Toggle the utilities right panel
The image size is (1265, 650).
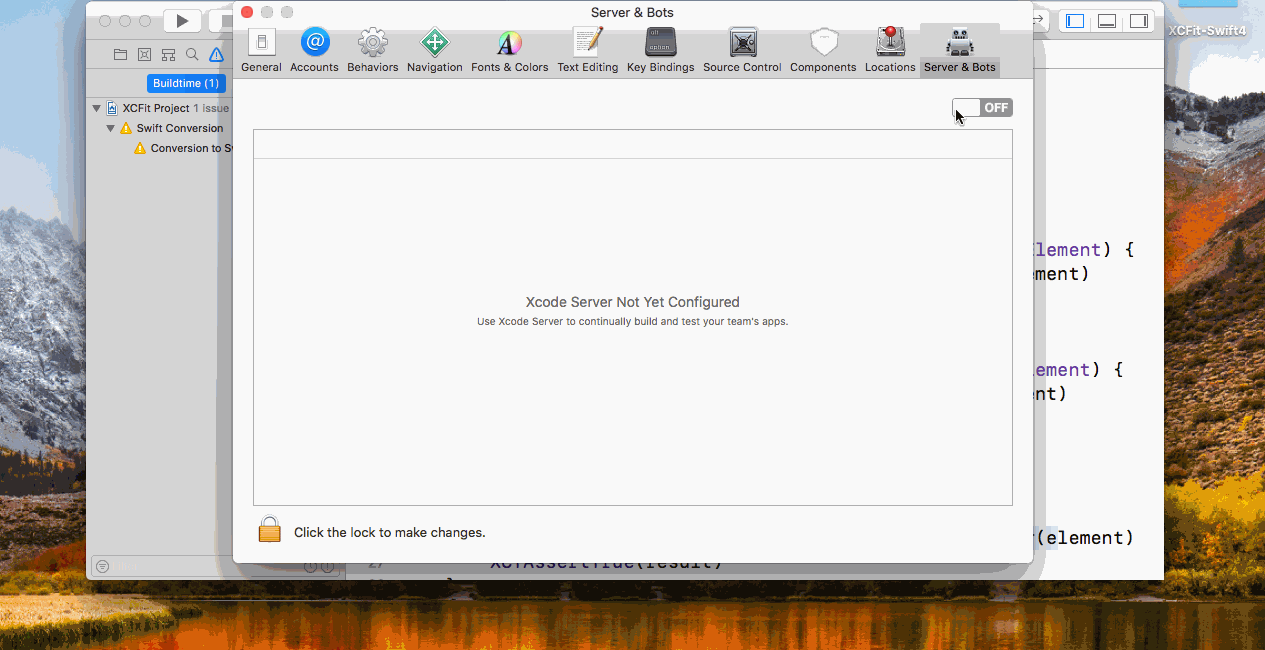[1139, 21]
